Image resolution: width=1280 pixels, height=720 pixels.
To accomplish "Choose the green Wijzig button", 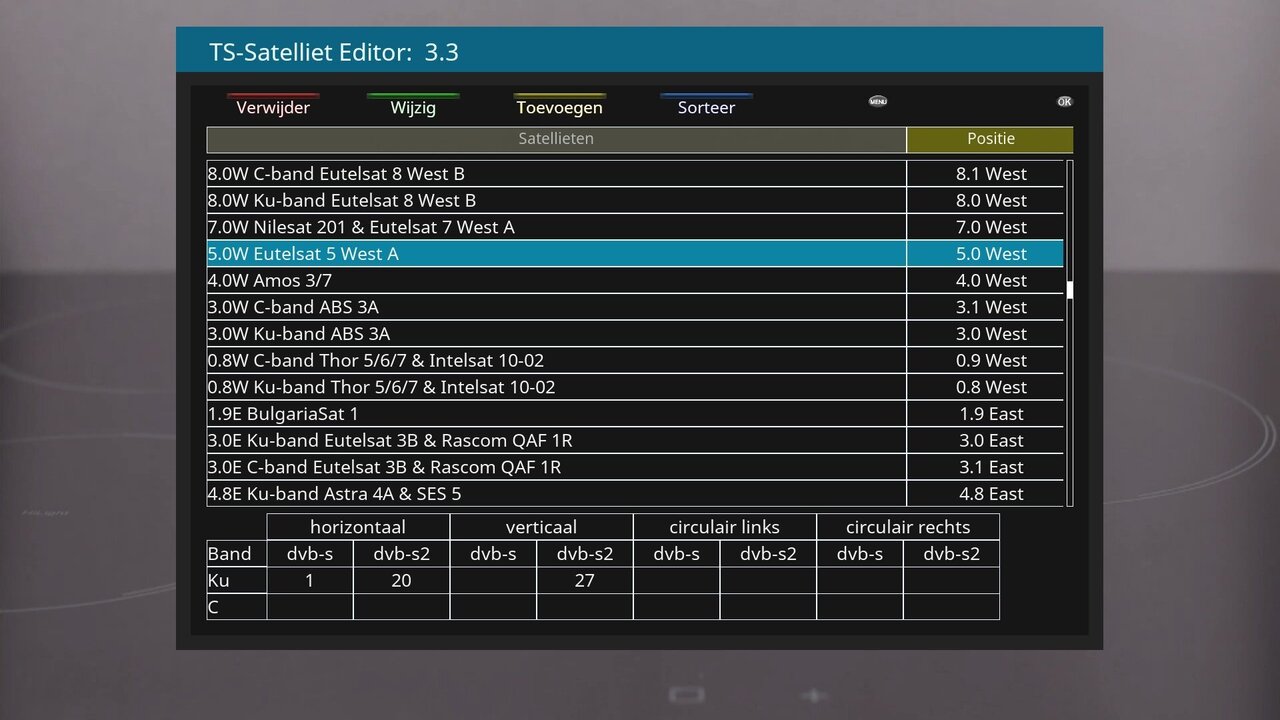I will 413,106.
